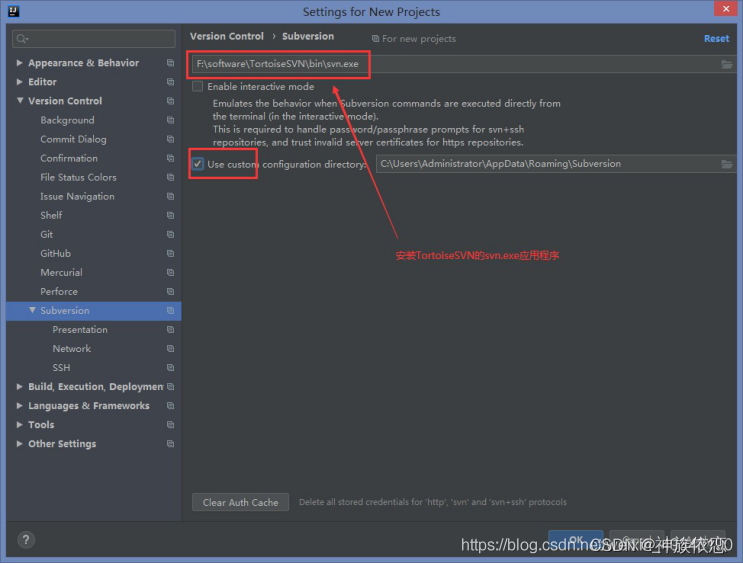
Task: Open Mercurial settings page
Action: 61,273
